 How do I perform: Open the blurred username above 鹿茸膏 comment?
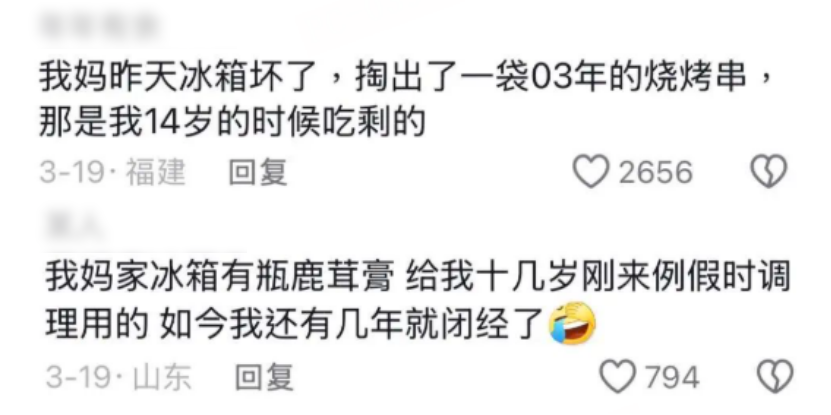click(x=74, y=227)
